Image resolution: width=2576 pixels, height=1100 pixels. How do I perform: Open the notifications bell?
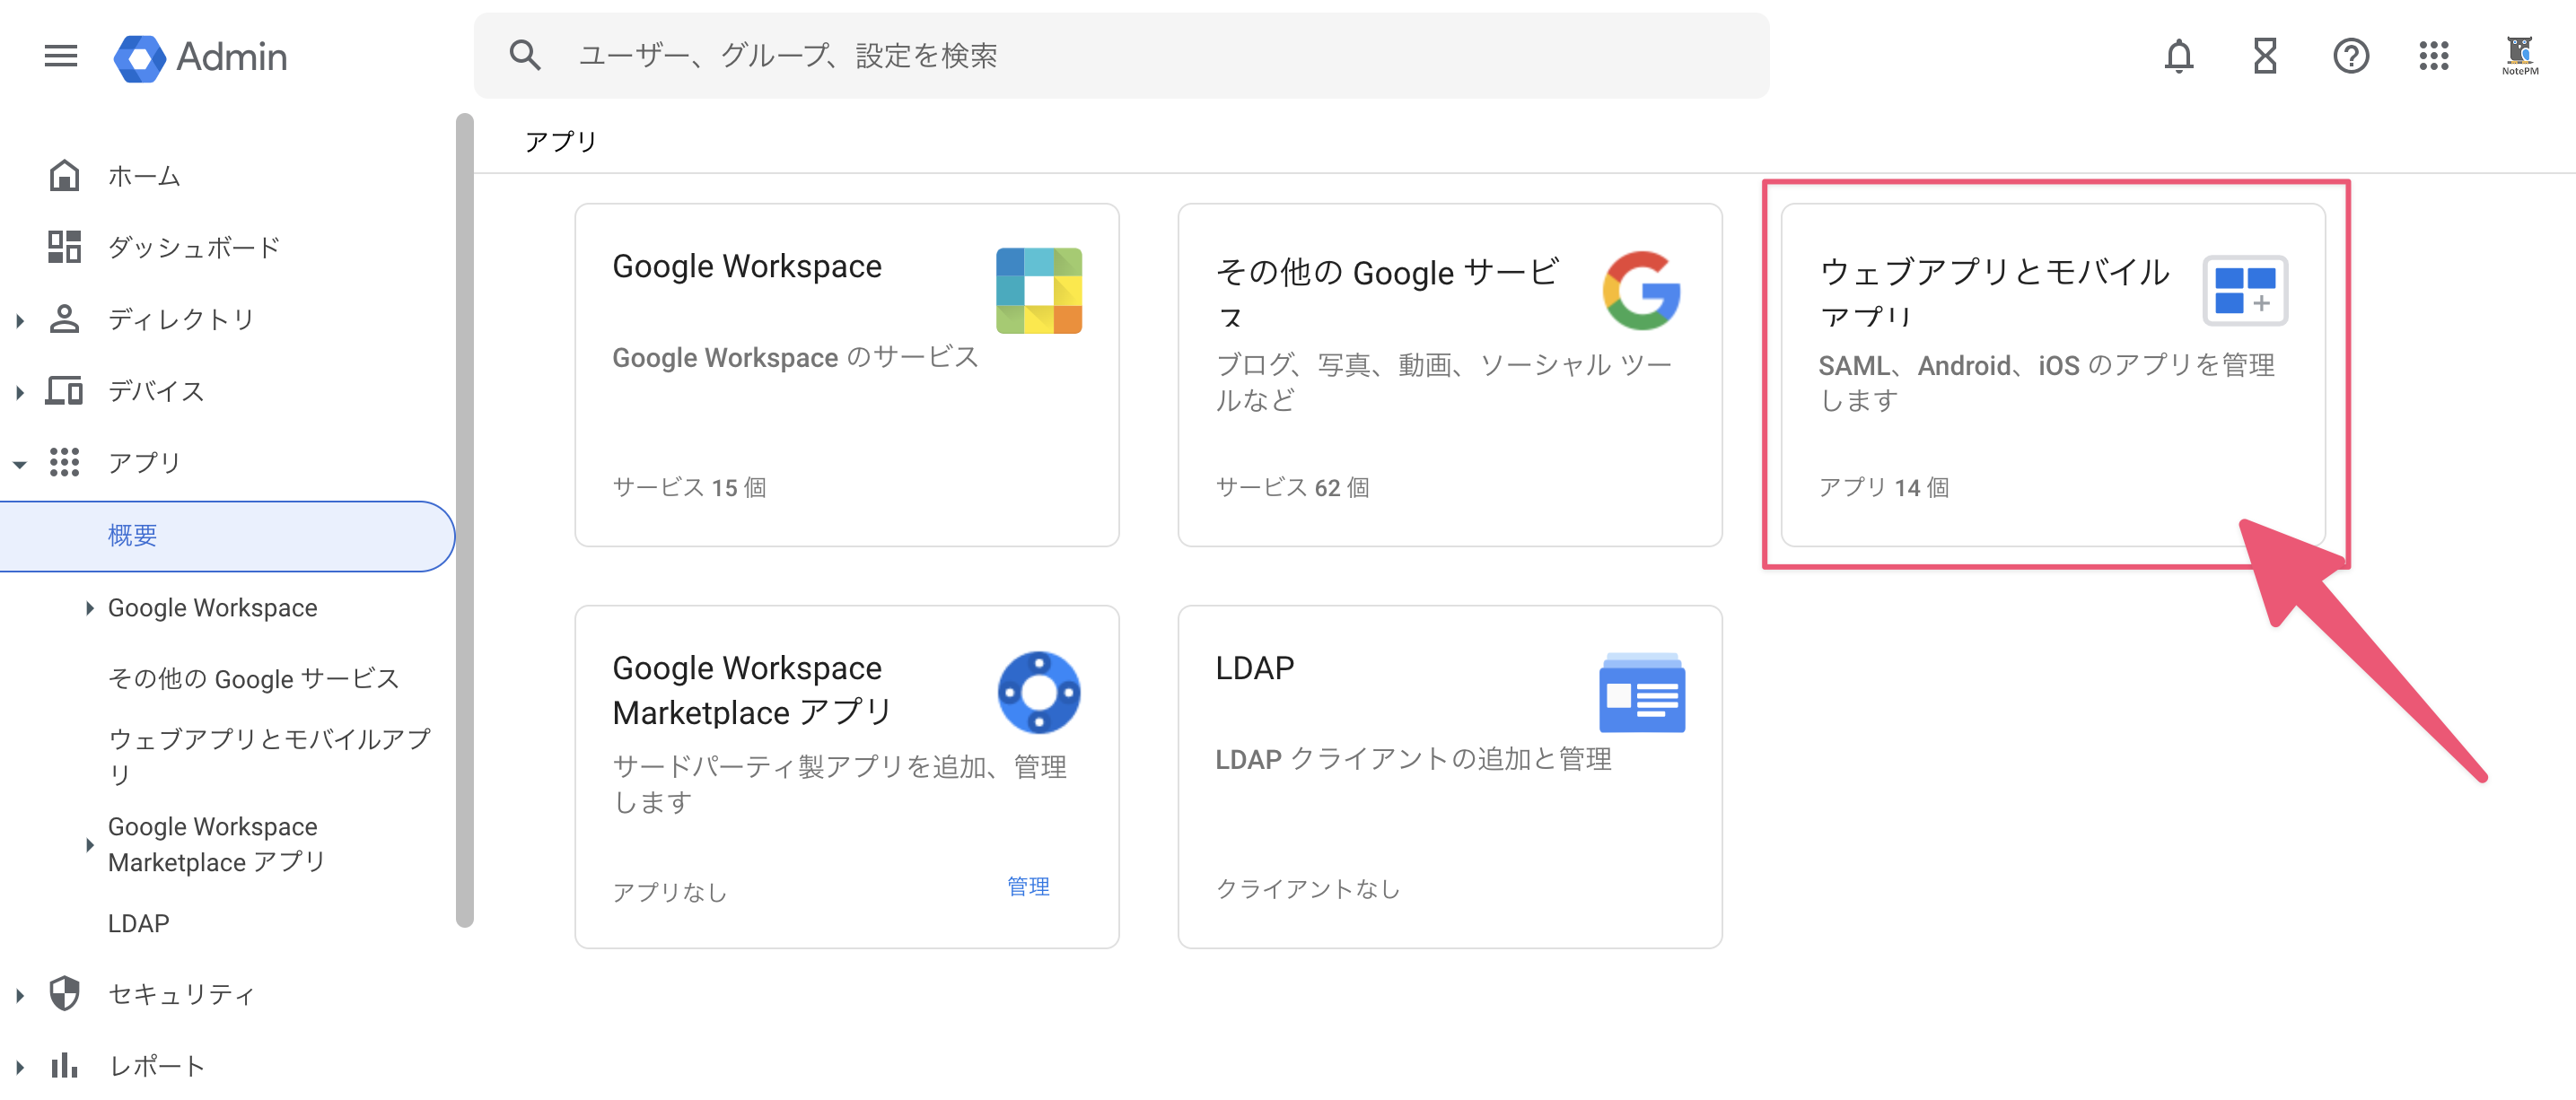(x=2179, y=56)
